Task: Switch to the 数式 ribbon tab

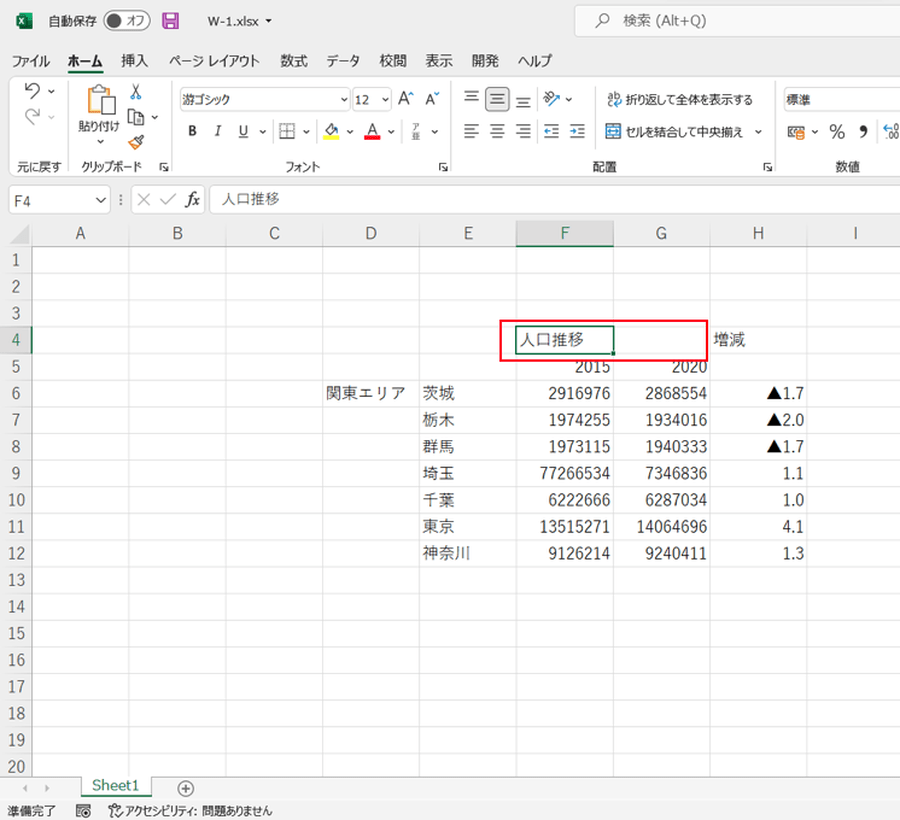Action: click(293, 61)
